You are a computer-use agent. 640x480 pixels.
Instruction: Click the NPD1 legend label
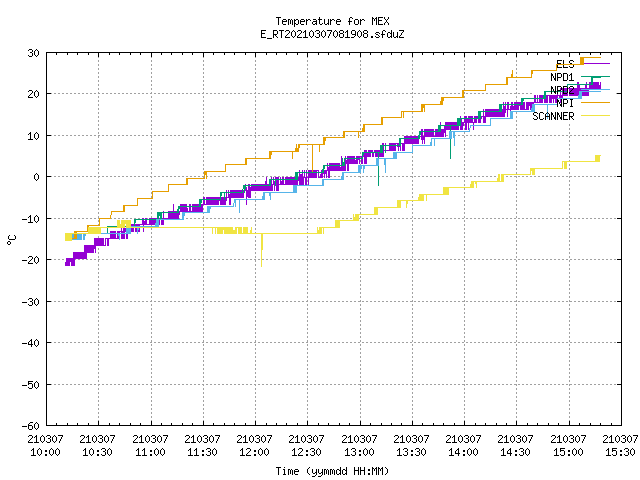coord(562,77)
